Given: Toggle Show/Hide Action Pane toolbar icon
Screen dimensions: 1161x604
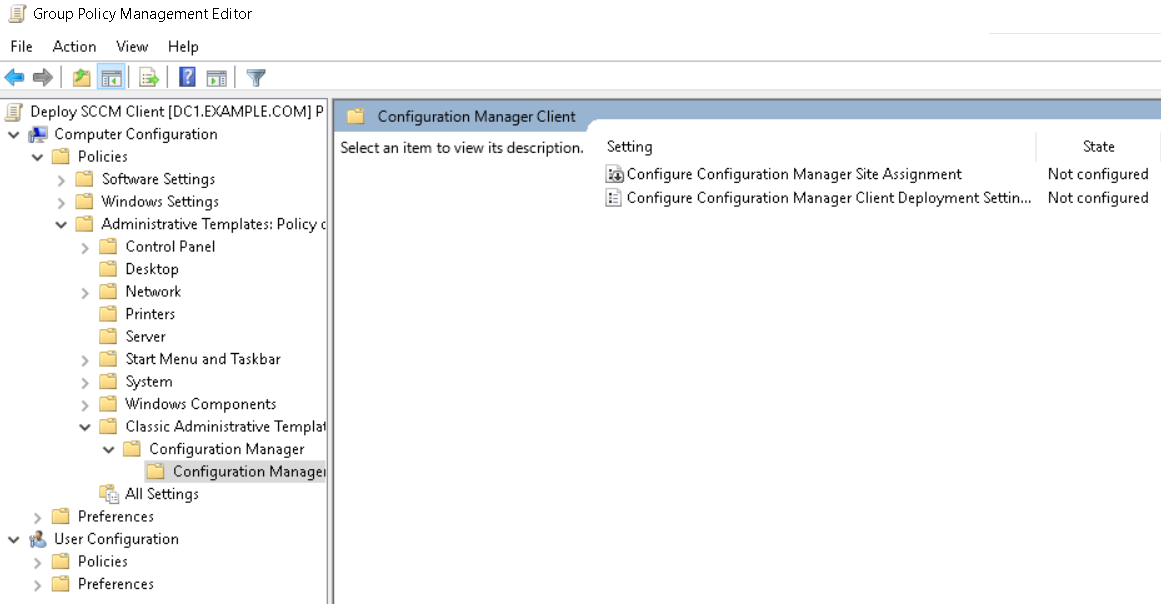Looking at the screenshot, I should click(x=216, y=78).
